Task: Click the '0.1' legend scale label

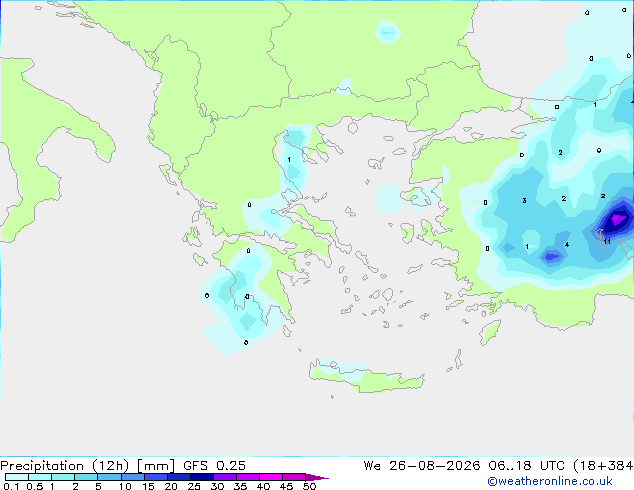Action: [x=11, y=486]
